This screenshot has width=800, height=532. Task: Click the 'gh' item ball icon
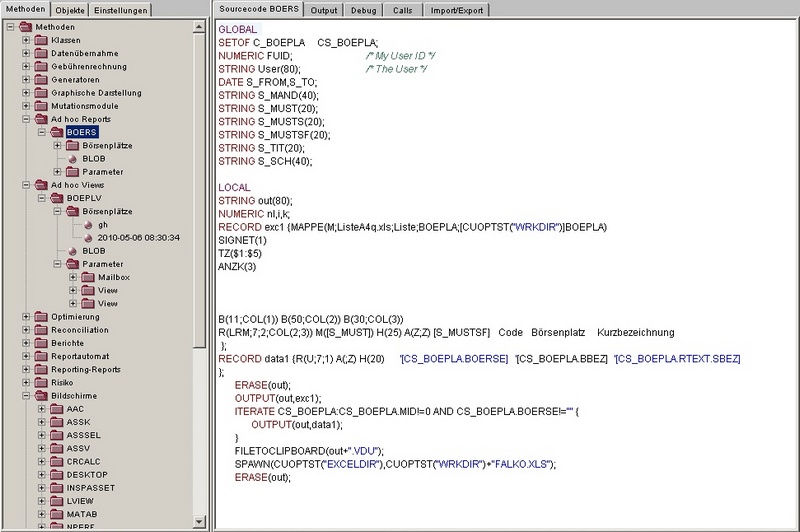tap(88, 224)
